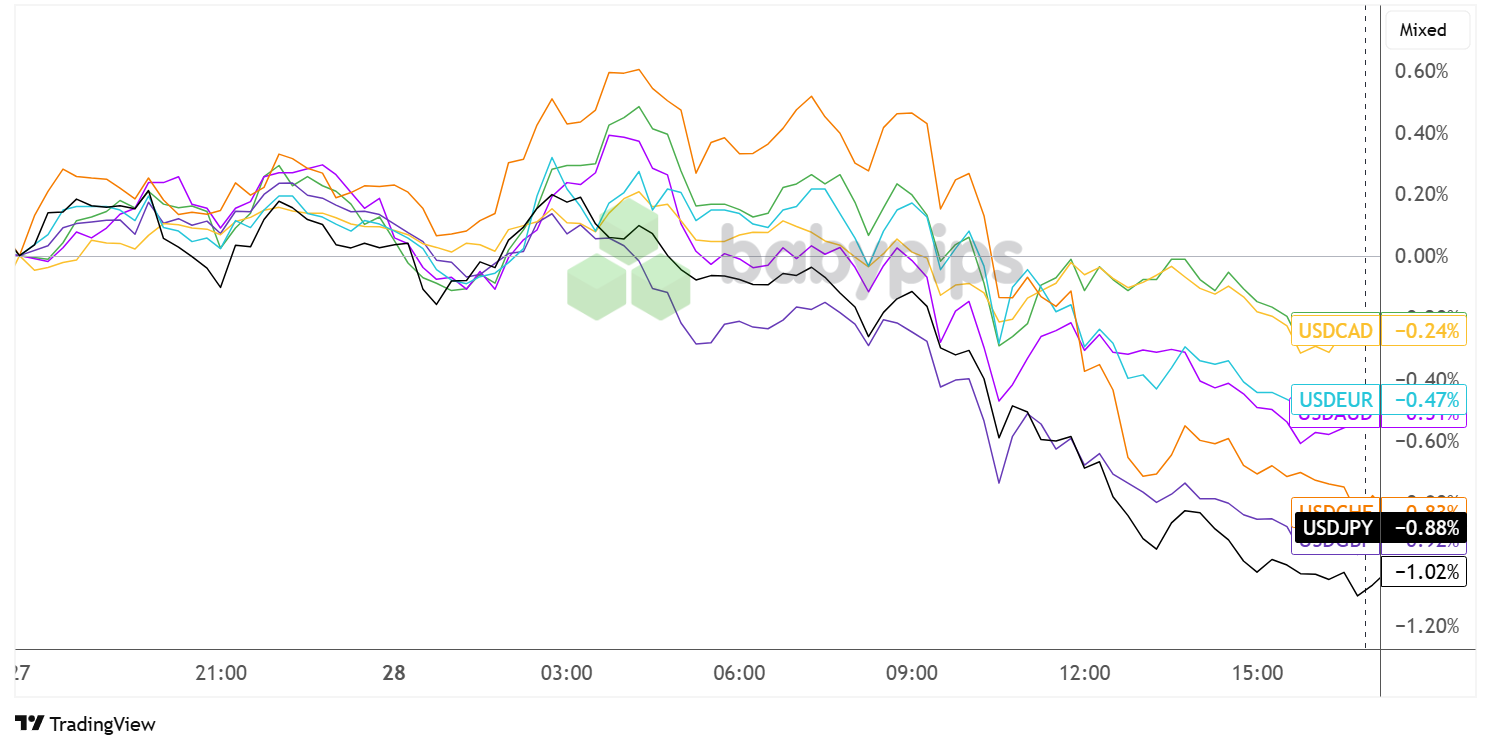The image size is (1491, 750).
Task: Click the 03:00 time axis label
Action: point(567,672)
